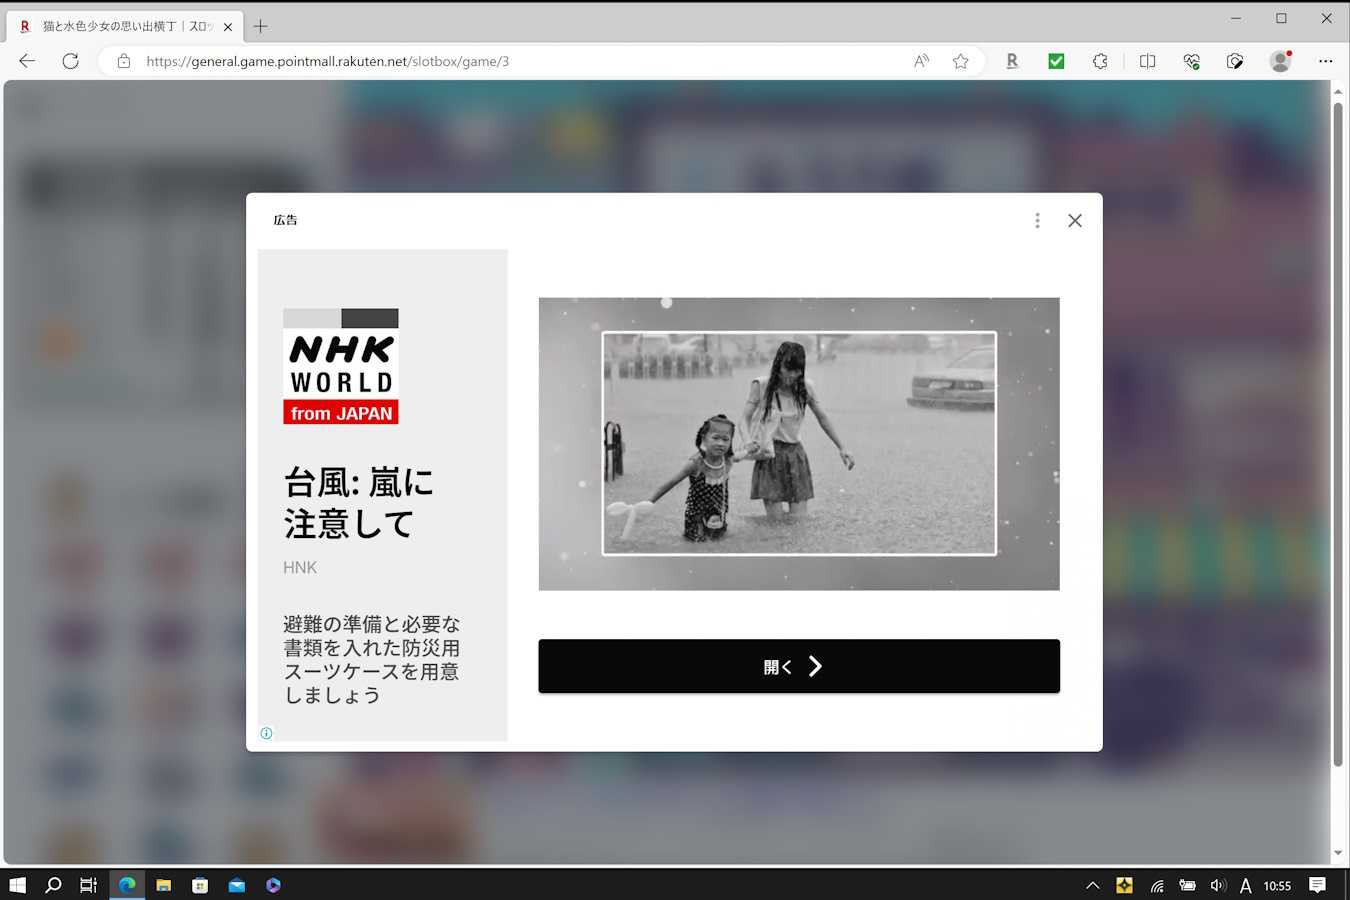Screen dimensions: 1350x900
Task: Click the ad info icon
Action: tap(266, 733)
